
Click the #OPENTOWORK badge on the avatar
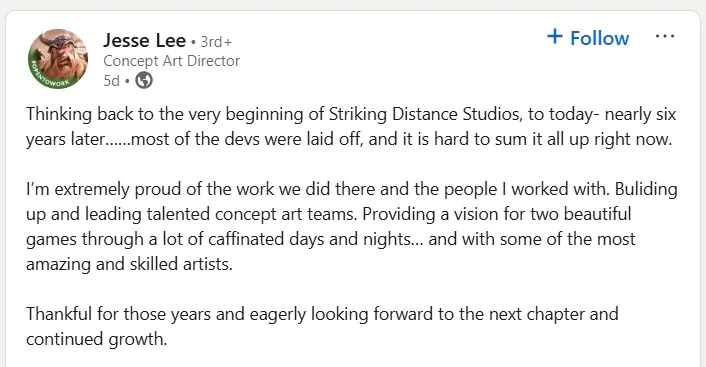point(49,77)
